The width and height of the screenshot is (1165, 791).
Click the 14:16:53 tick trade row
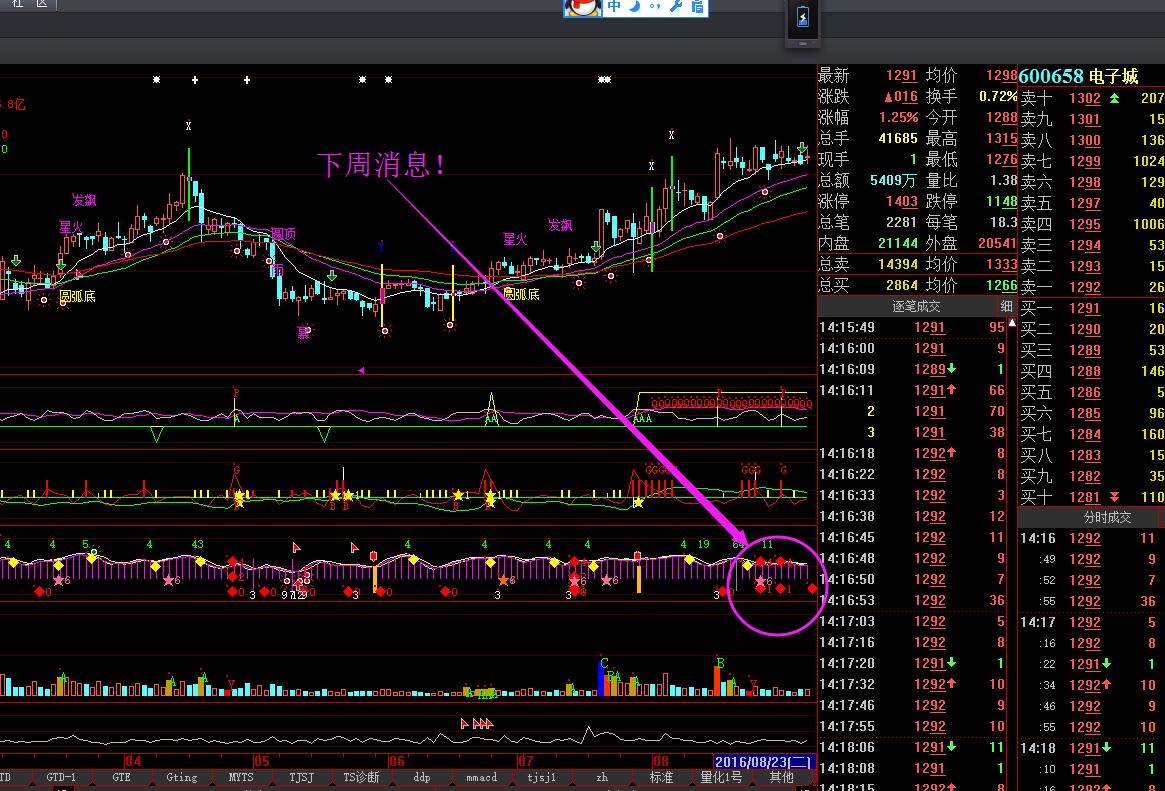(912, 600)
